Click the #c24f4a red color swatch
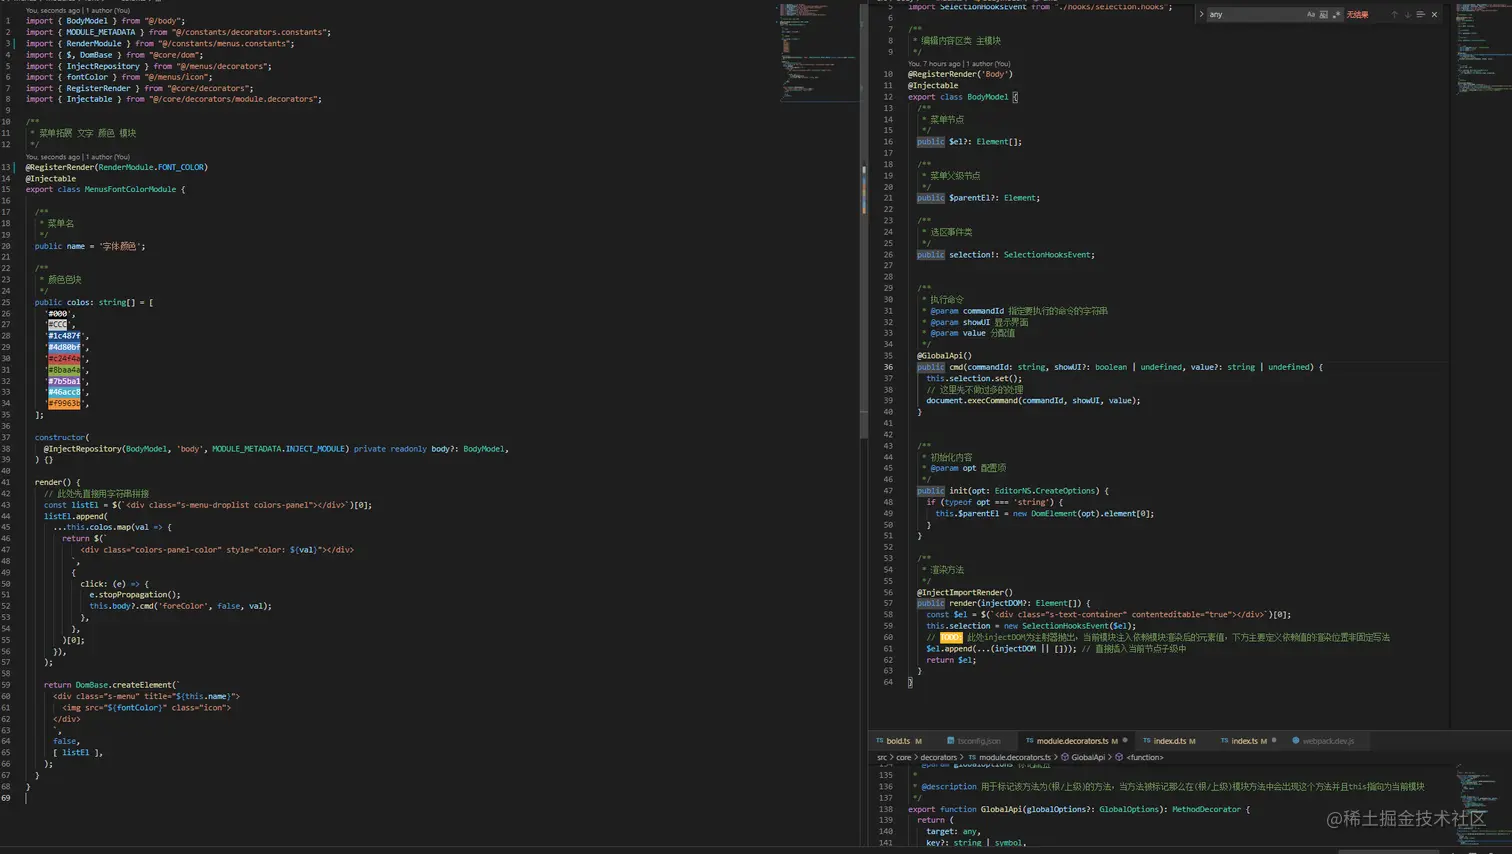Viewport: 1512px width, 854px height. coord(64,359)
